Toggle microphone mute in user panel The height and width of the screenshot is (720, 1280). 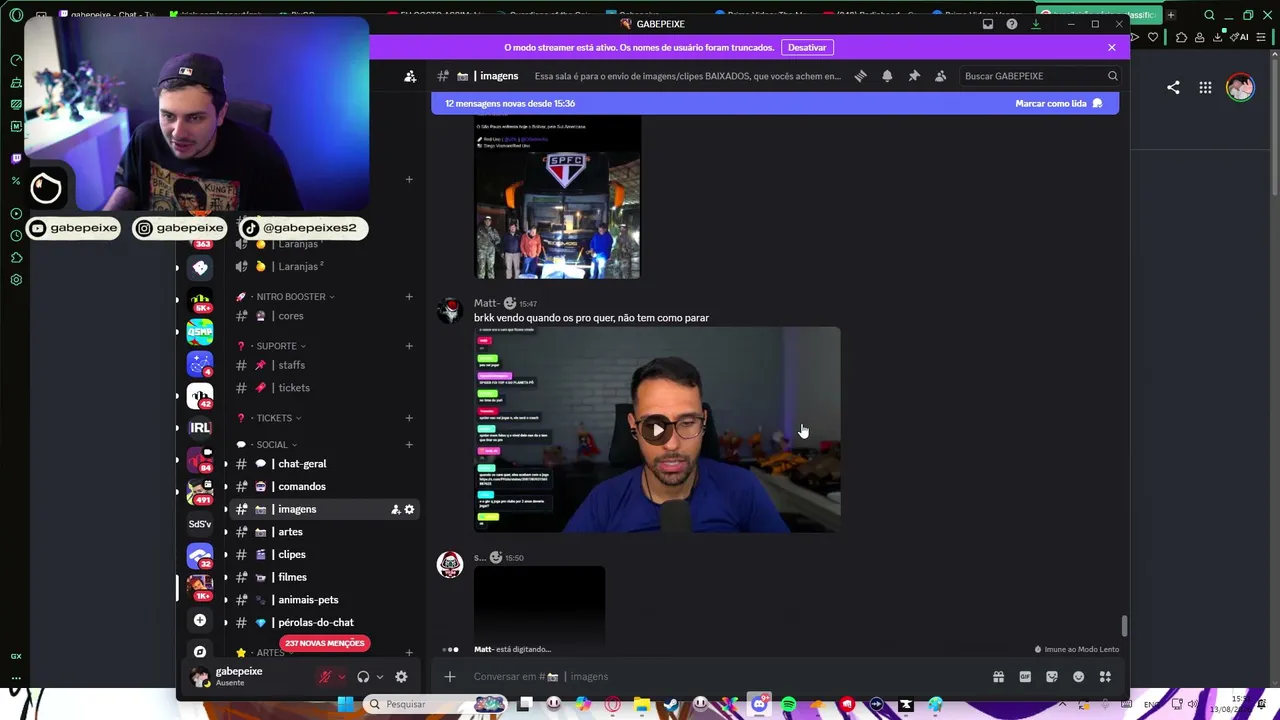325,677
